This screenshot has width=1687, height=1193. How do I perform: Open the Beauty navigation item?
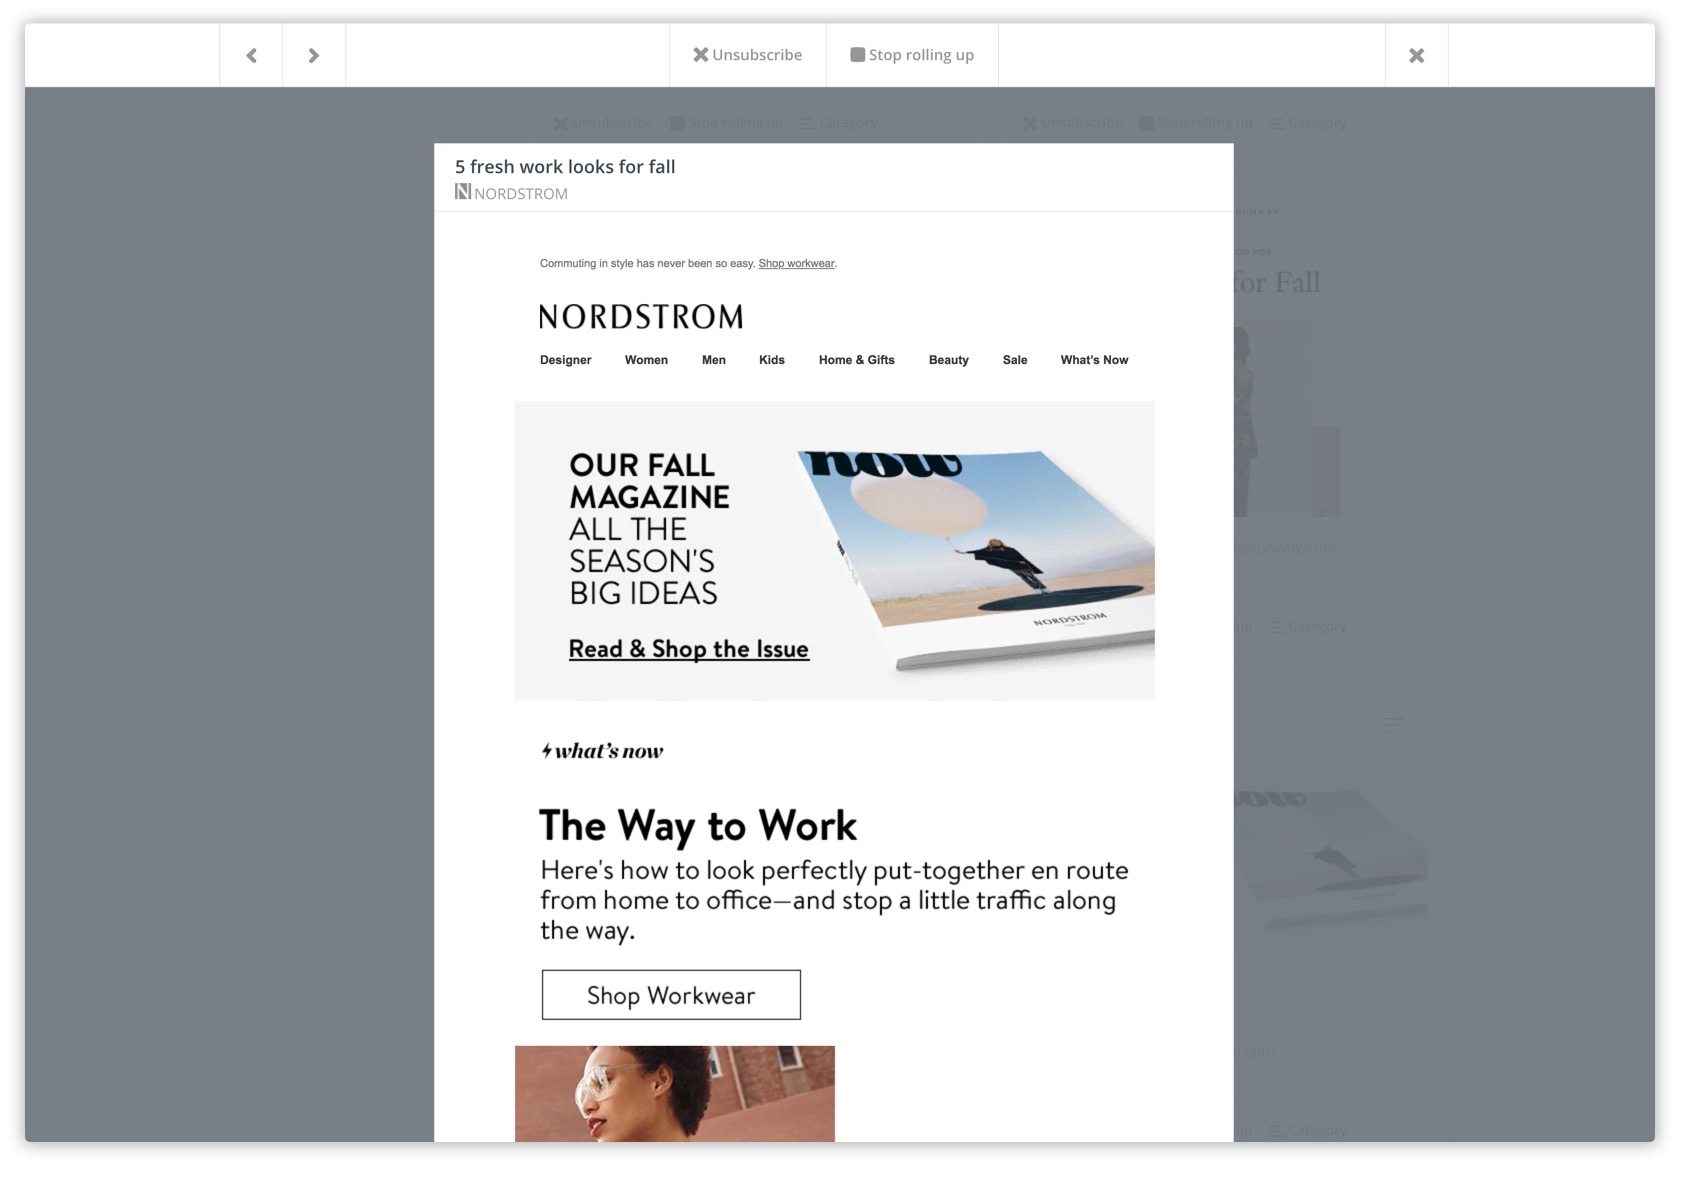(x=948, y=360)
